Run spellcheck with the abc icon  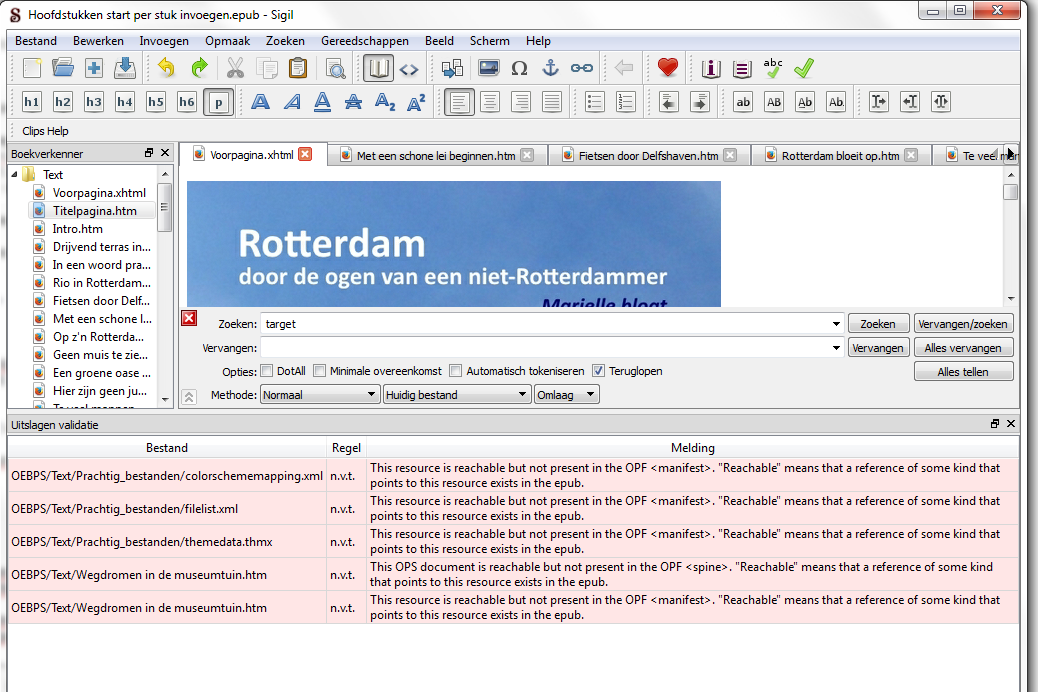click(x=773, y=68)
